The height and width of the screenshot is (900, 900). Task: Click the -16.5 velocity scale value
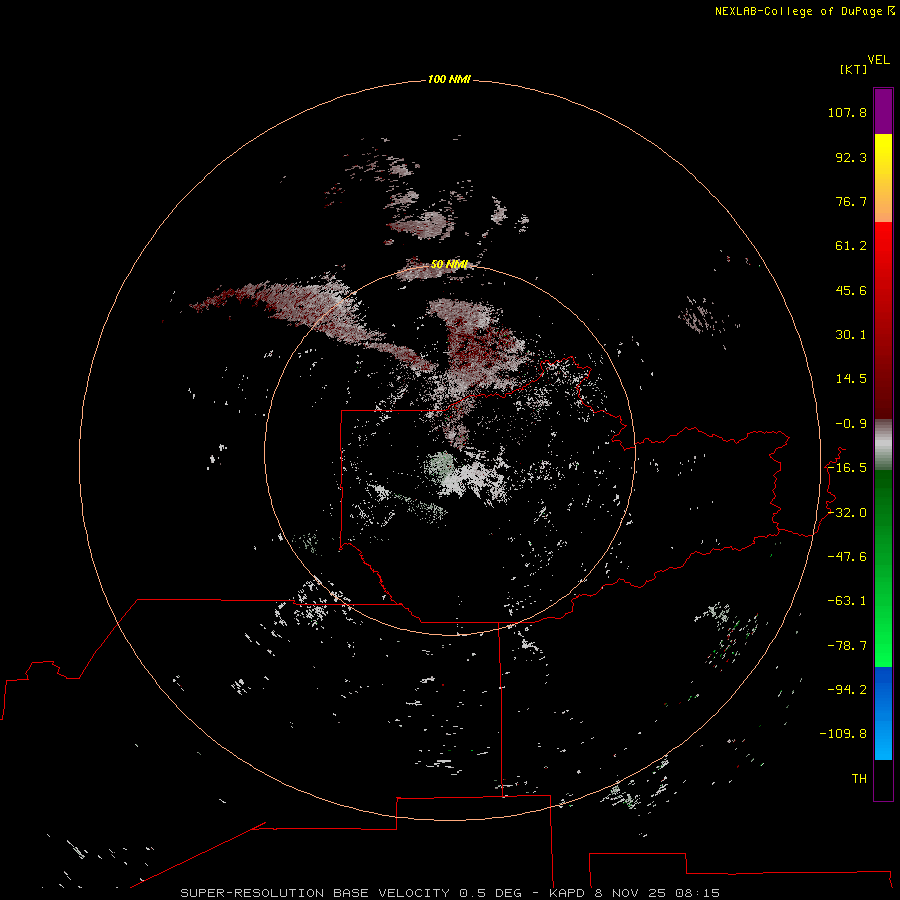[x=847, y=468]
